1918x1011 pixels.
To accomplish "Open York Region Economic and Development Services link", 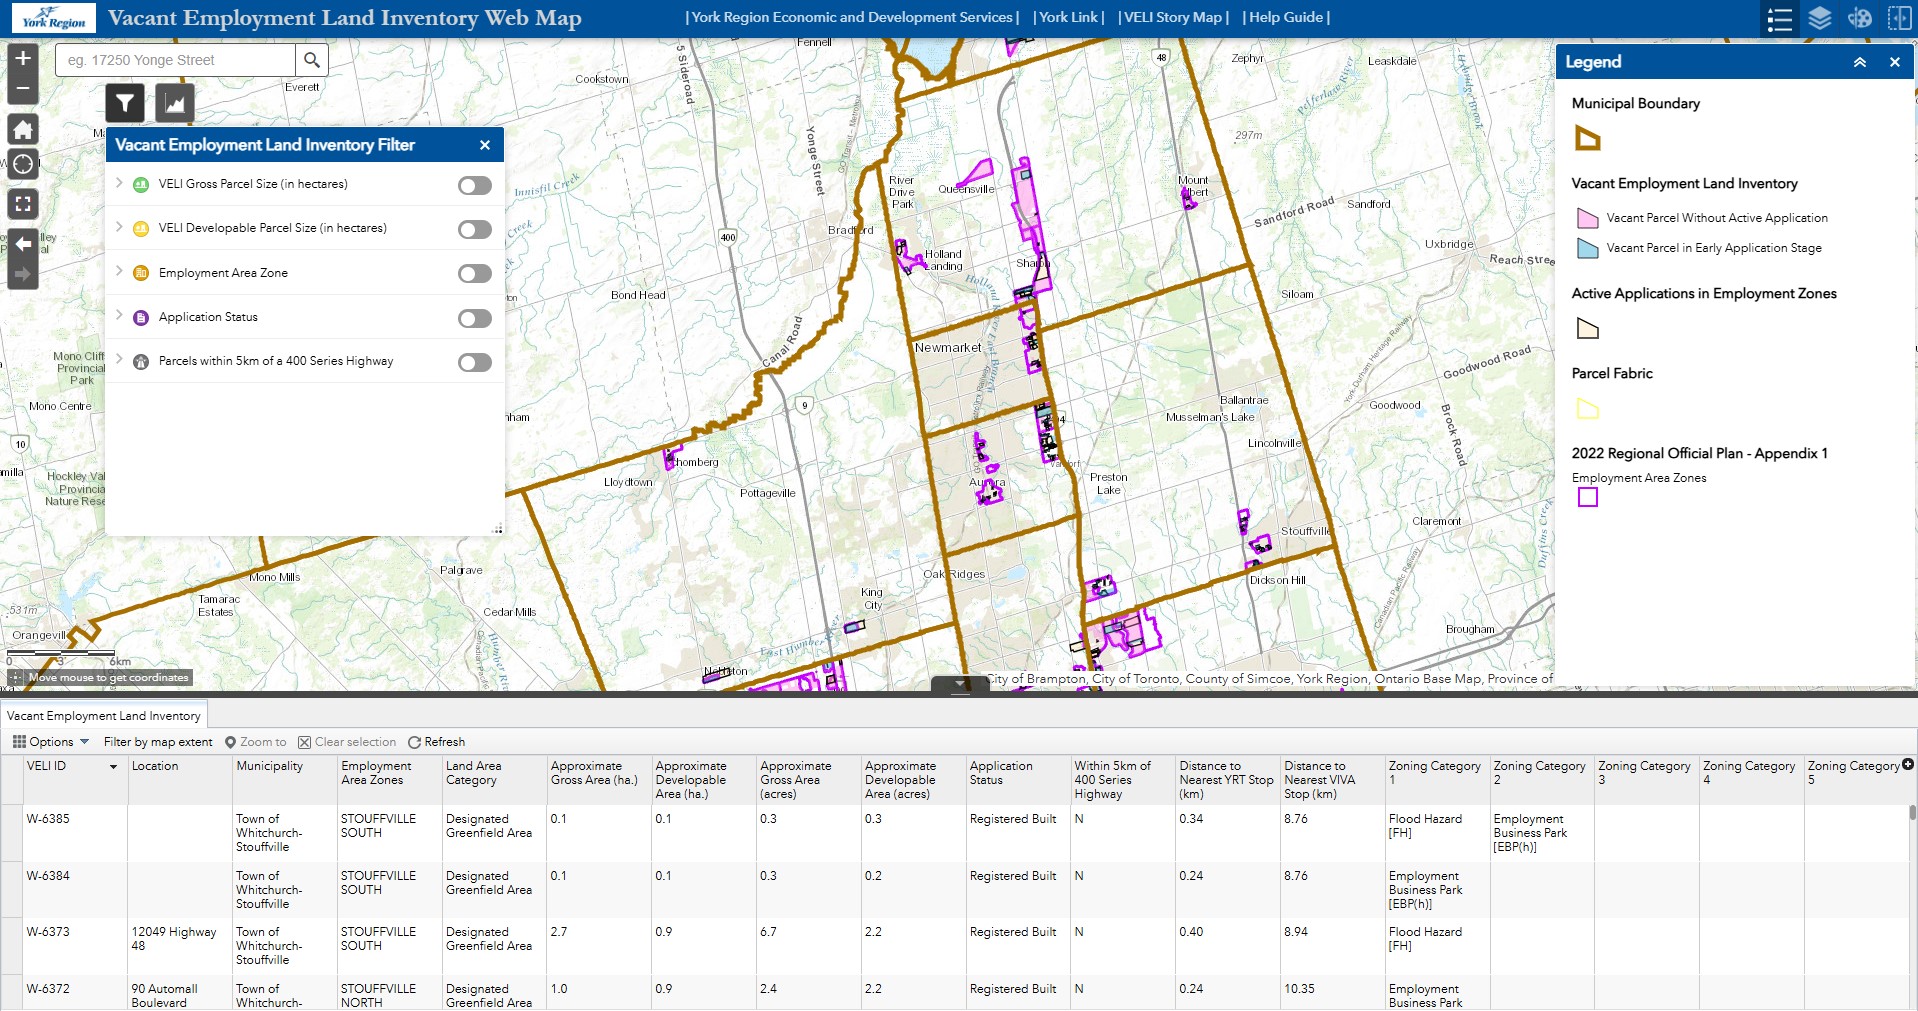I will (852, 17).
